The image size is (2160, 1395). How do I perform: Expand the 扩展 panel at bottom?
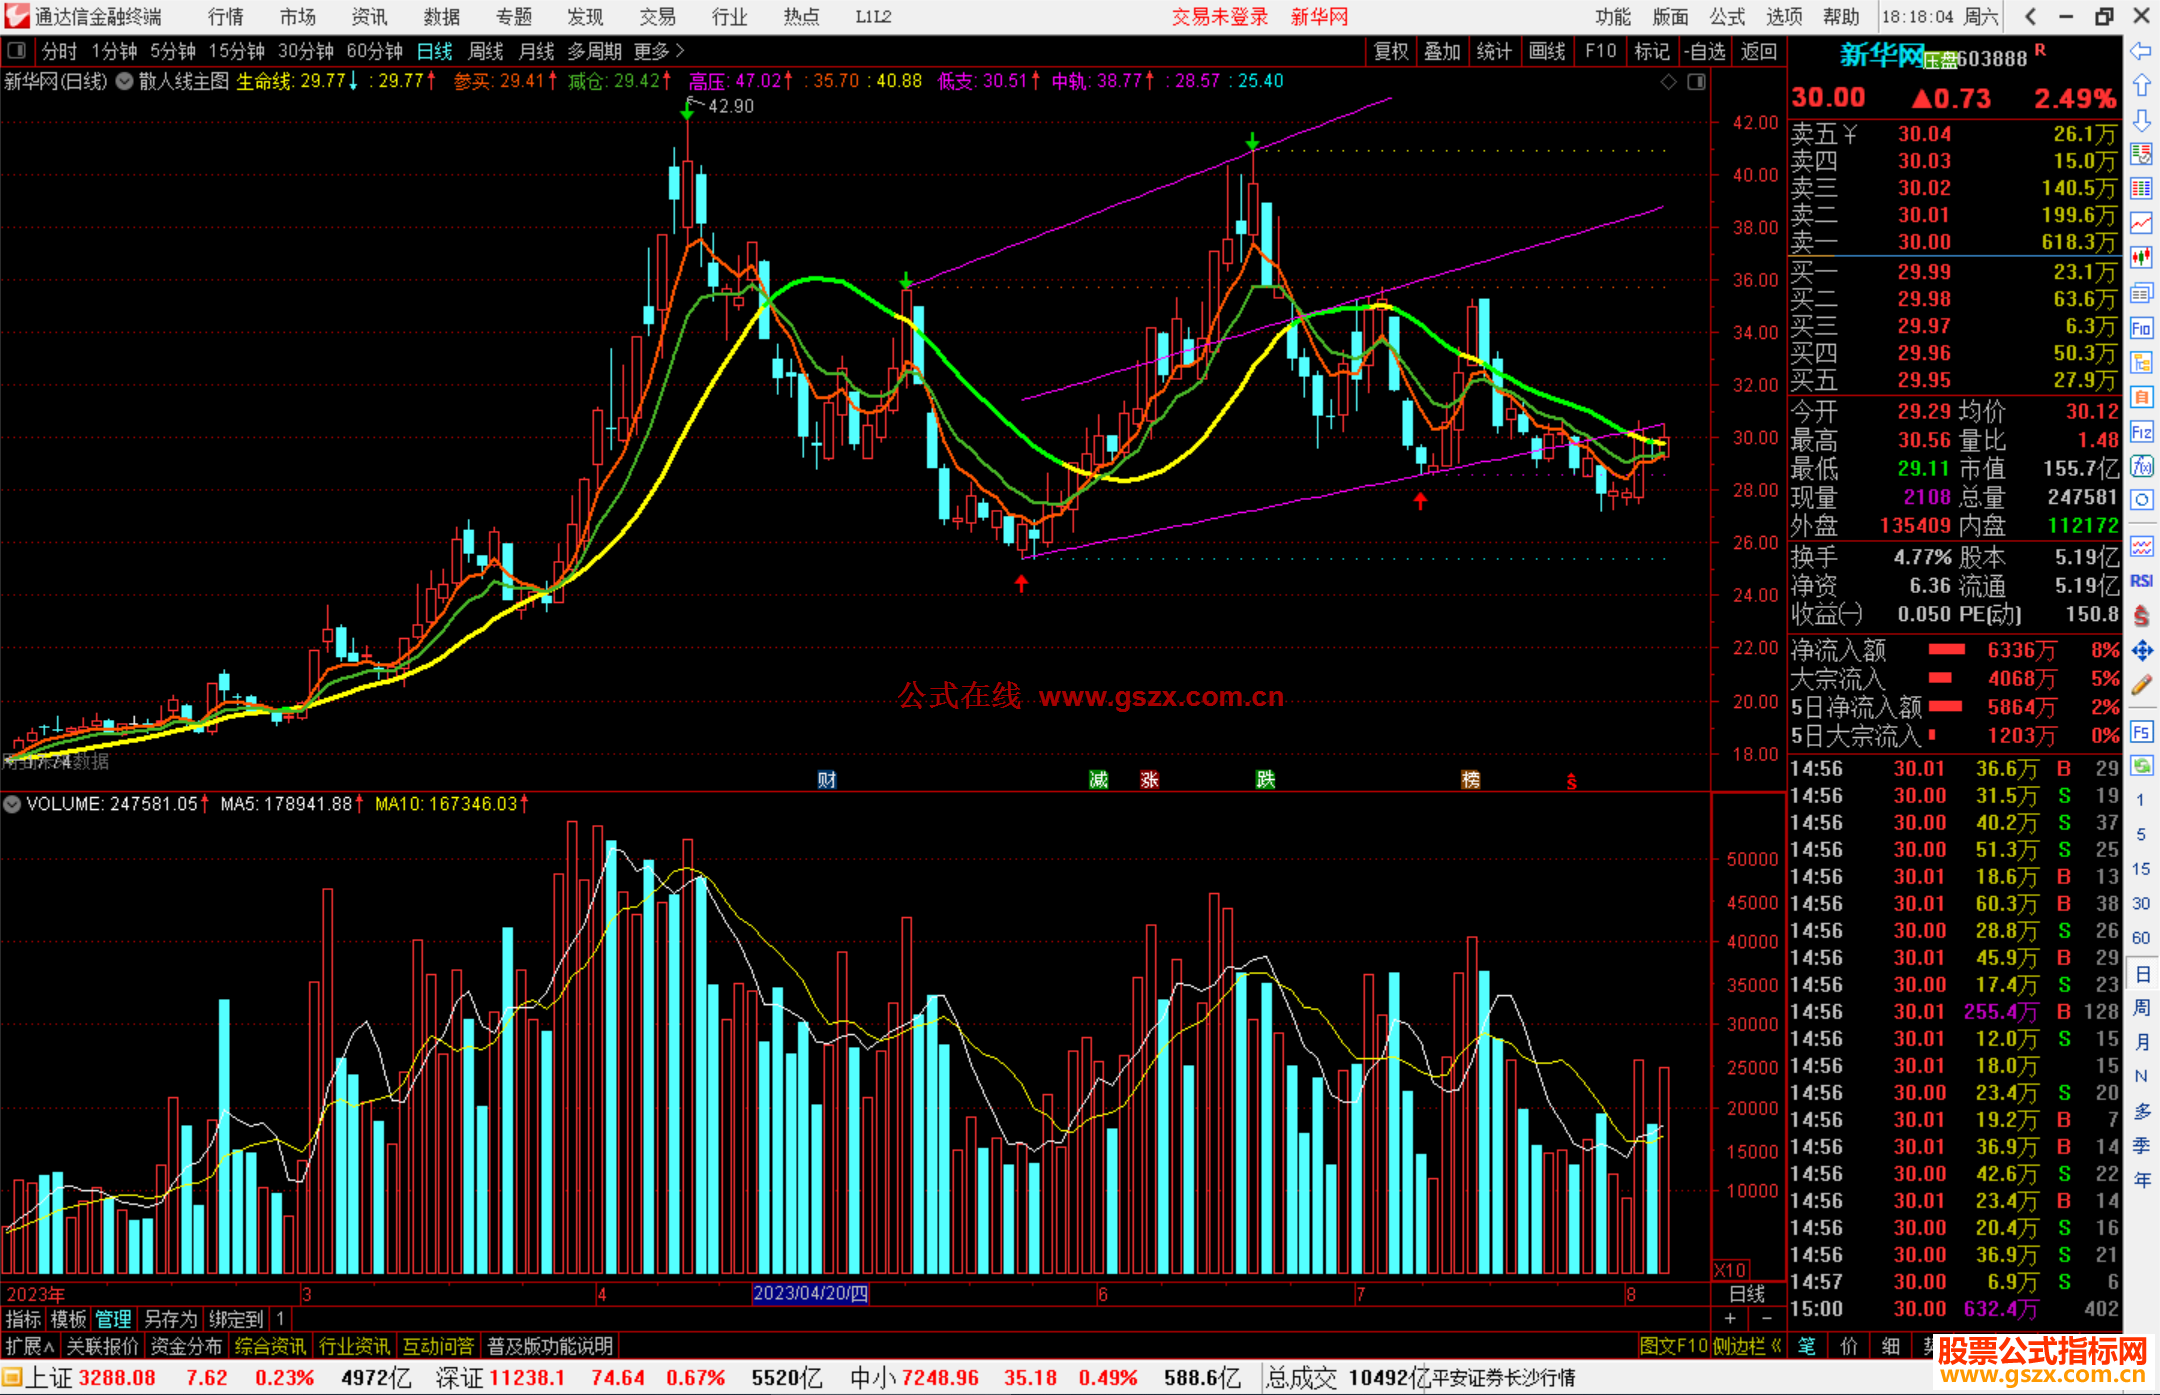pyautogui.click(x=30, y=1346)
